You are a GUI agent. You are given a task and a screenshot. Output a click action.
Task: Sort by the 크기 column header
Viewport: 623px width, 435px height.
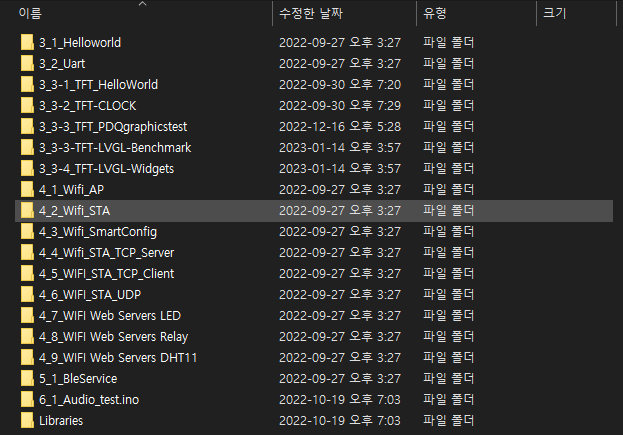[x=555, y=13]
